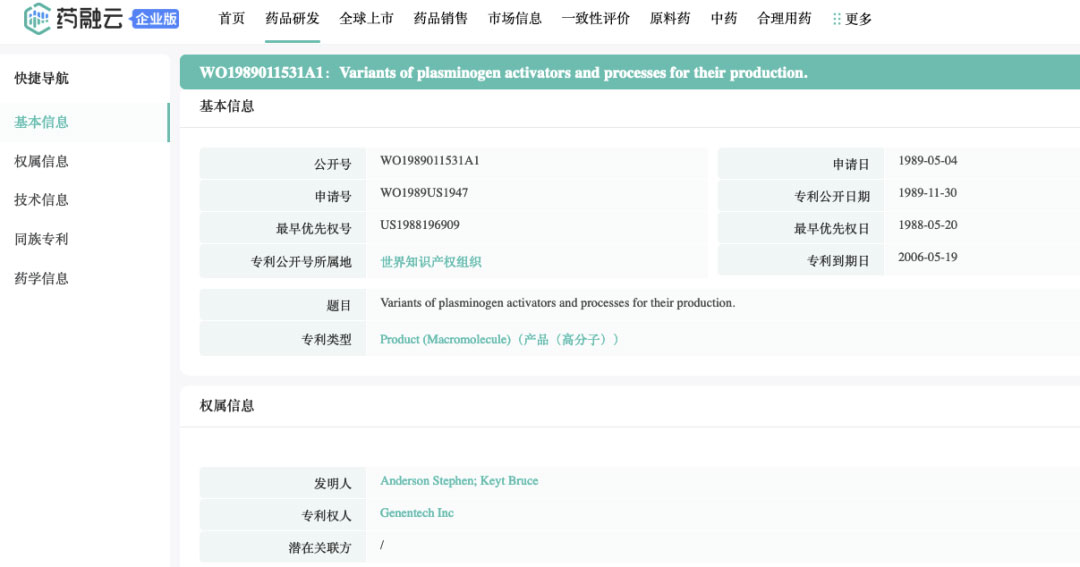Select 合理用药 in navigation
1080x567 pixels.
point(784,19)
